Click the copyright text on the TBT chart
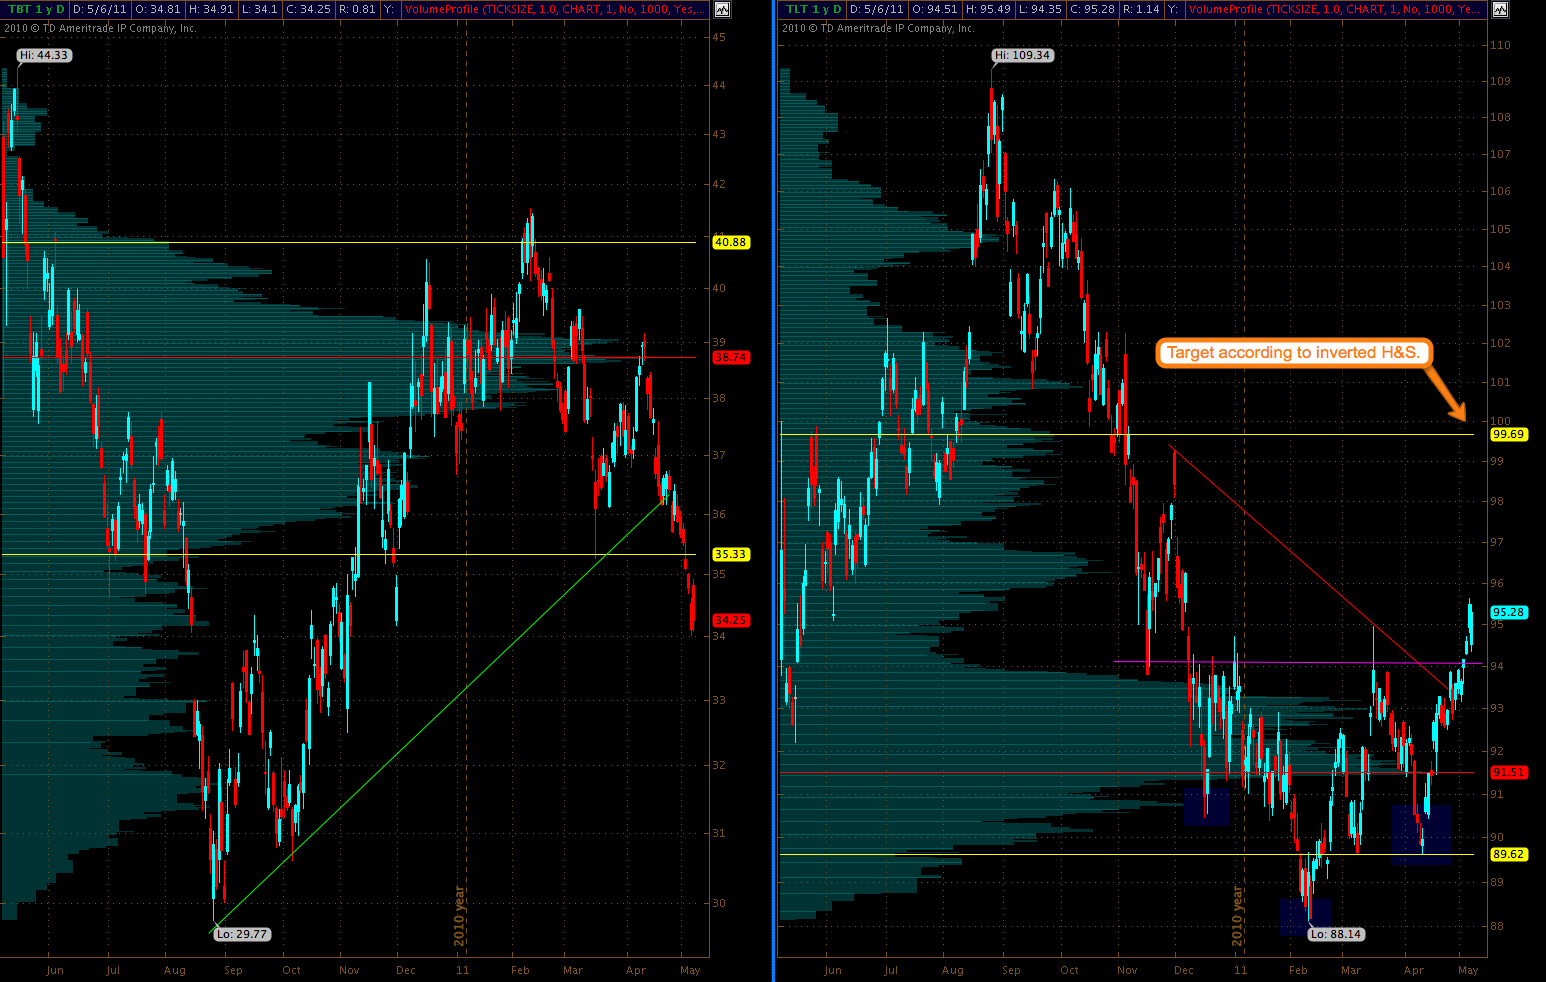This screenshot has height=982, width=1546. point(99,28)
